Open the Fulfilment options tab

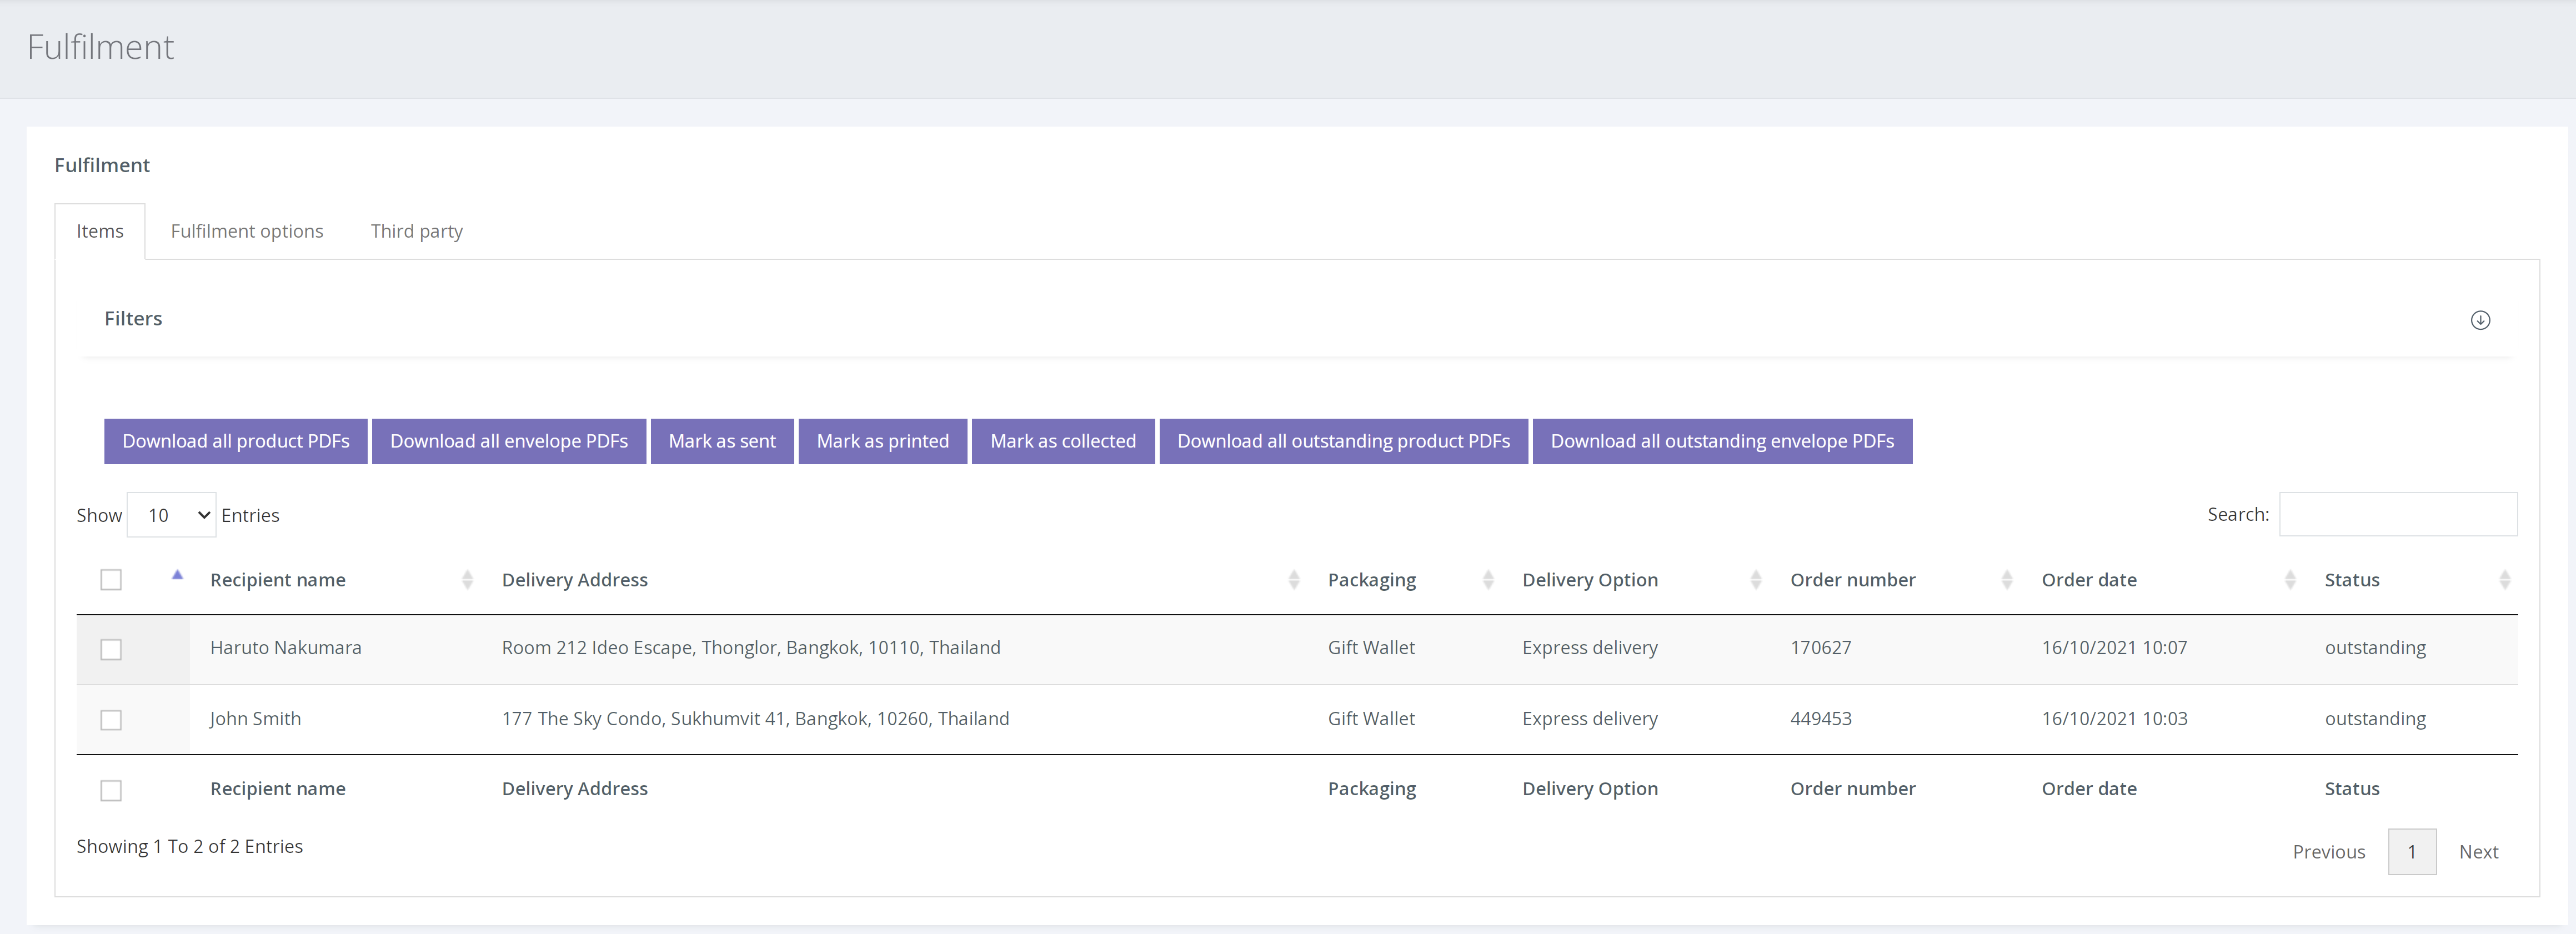[247, 231]
